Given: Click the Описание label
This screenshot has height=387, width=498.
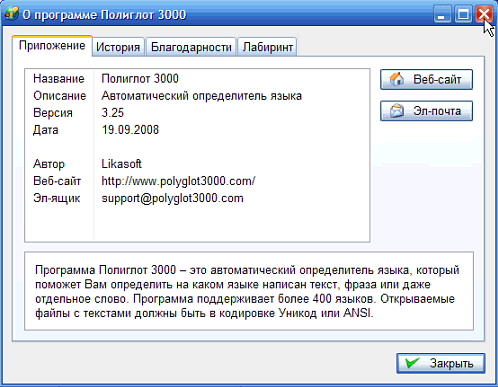Looking at the screenshot, I should (x=60, y=96).
